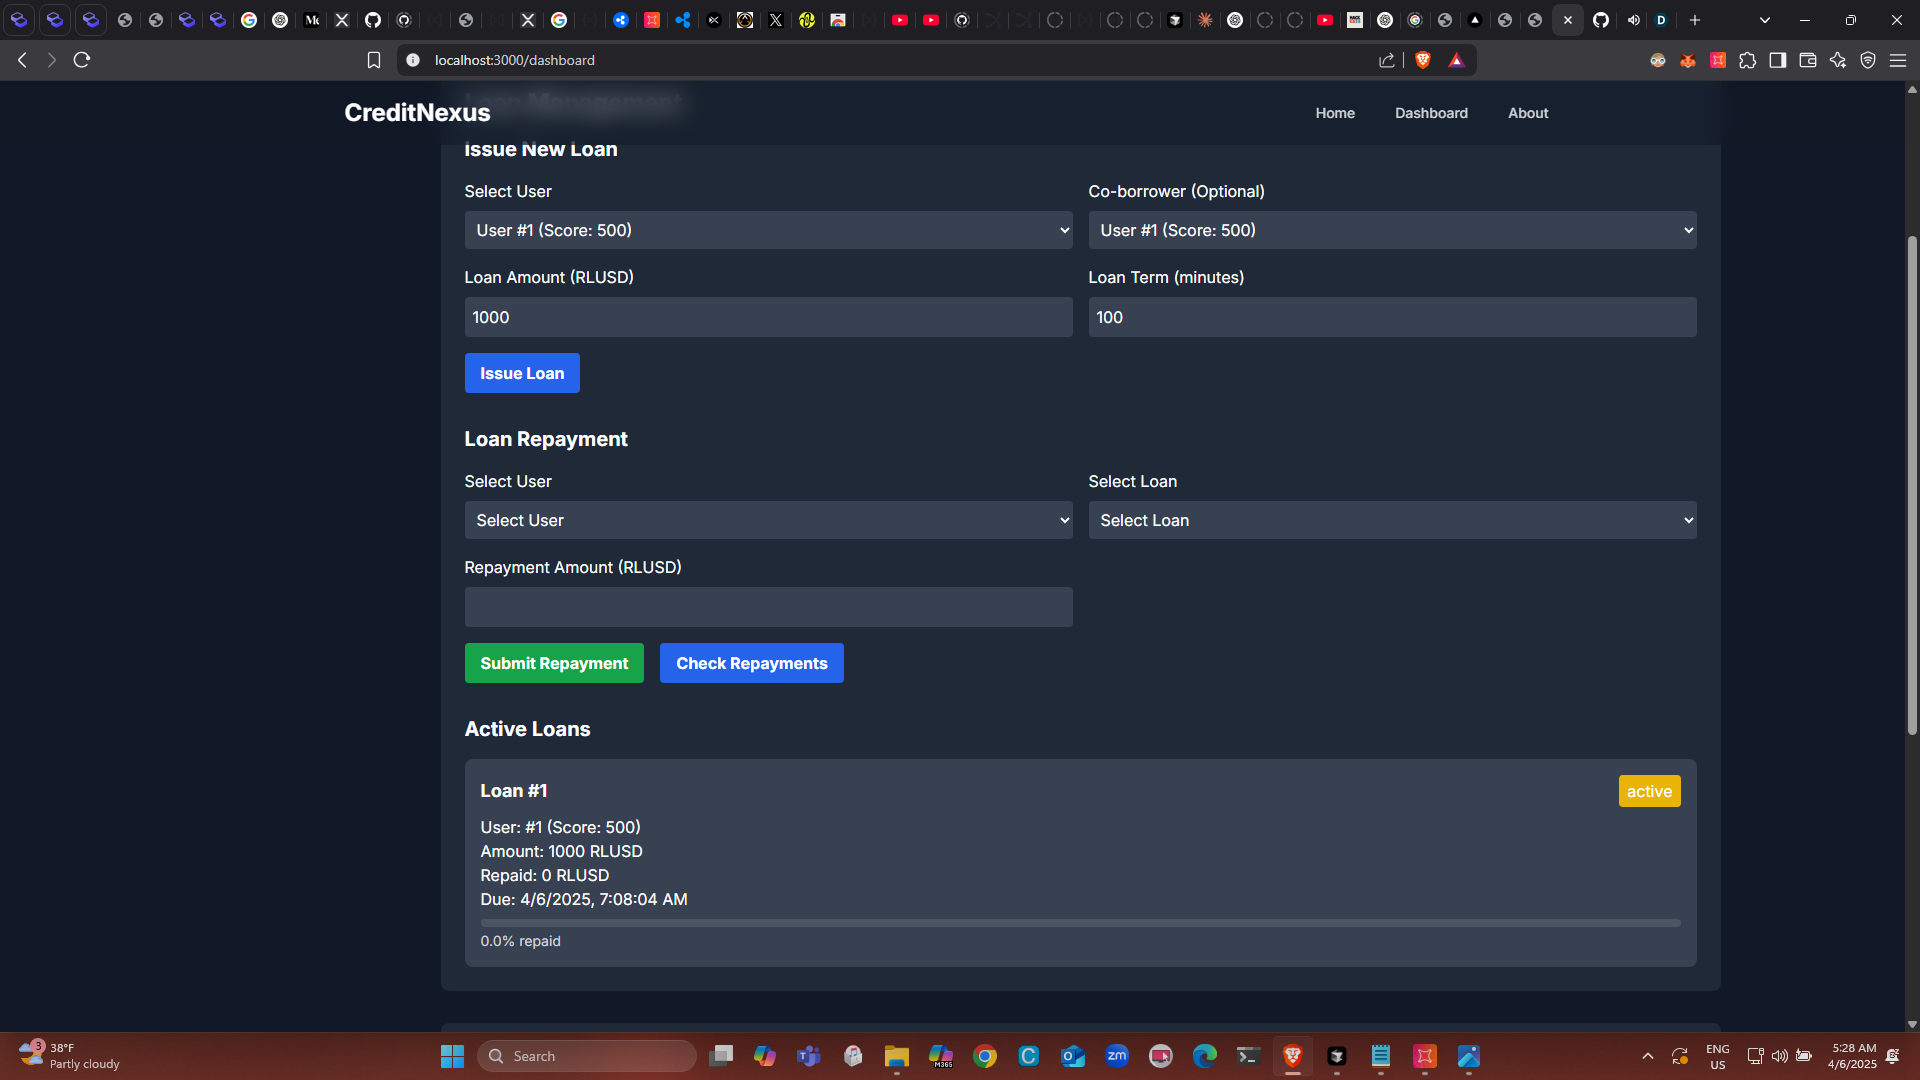Open the Brave Wallet icon
This screenshot has width=1920, height=1080.
coord(1807,60)
